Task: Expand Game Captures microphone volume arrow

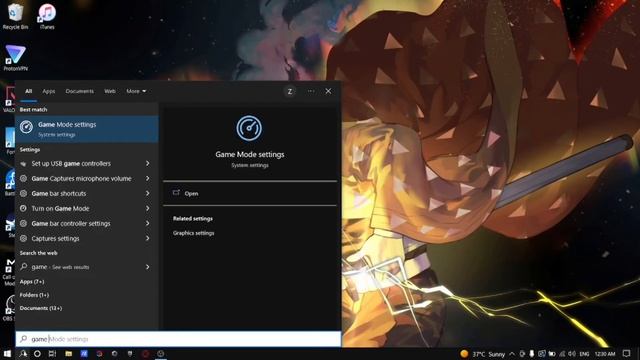Action: [x=147, y=178]
